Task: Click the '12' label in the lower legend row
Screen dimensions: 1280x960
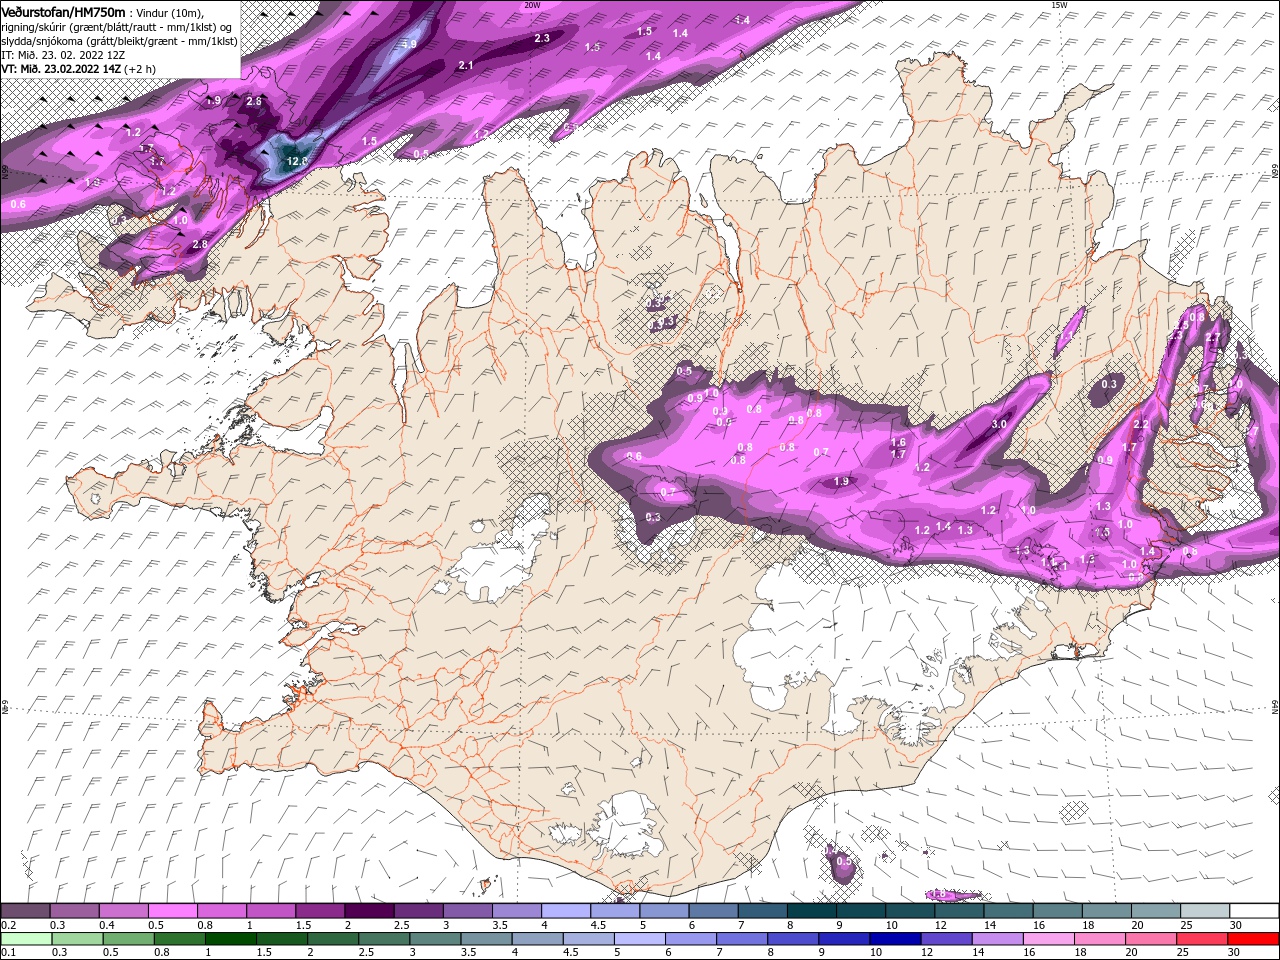Action: [927, 952]
